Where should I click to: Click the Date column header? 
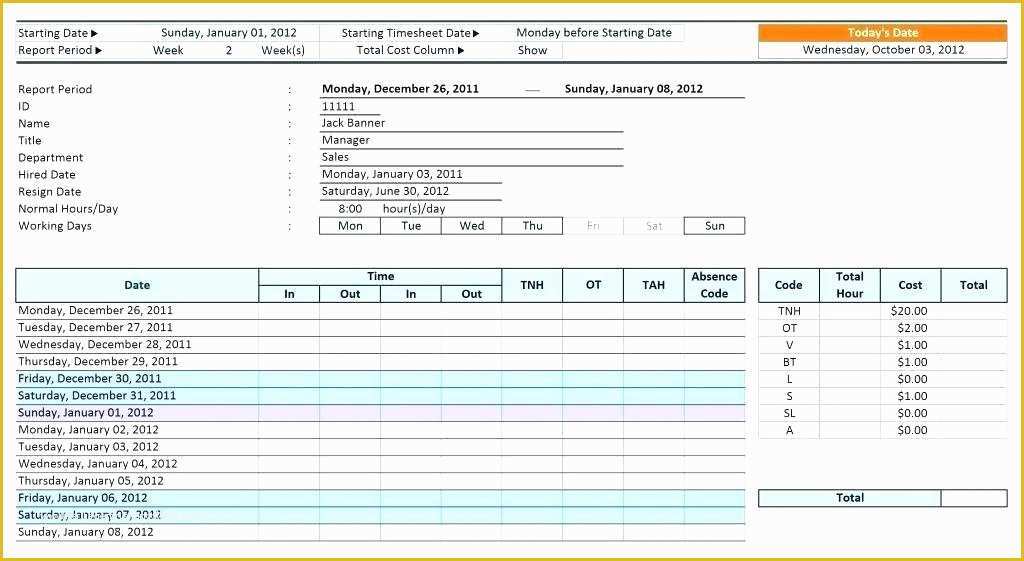(137, 285)
